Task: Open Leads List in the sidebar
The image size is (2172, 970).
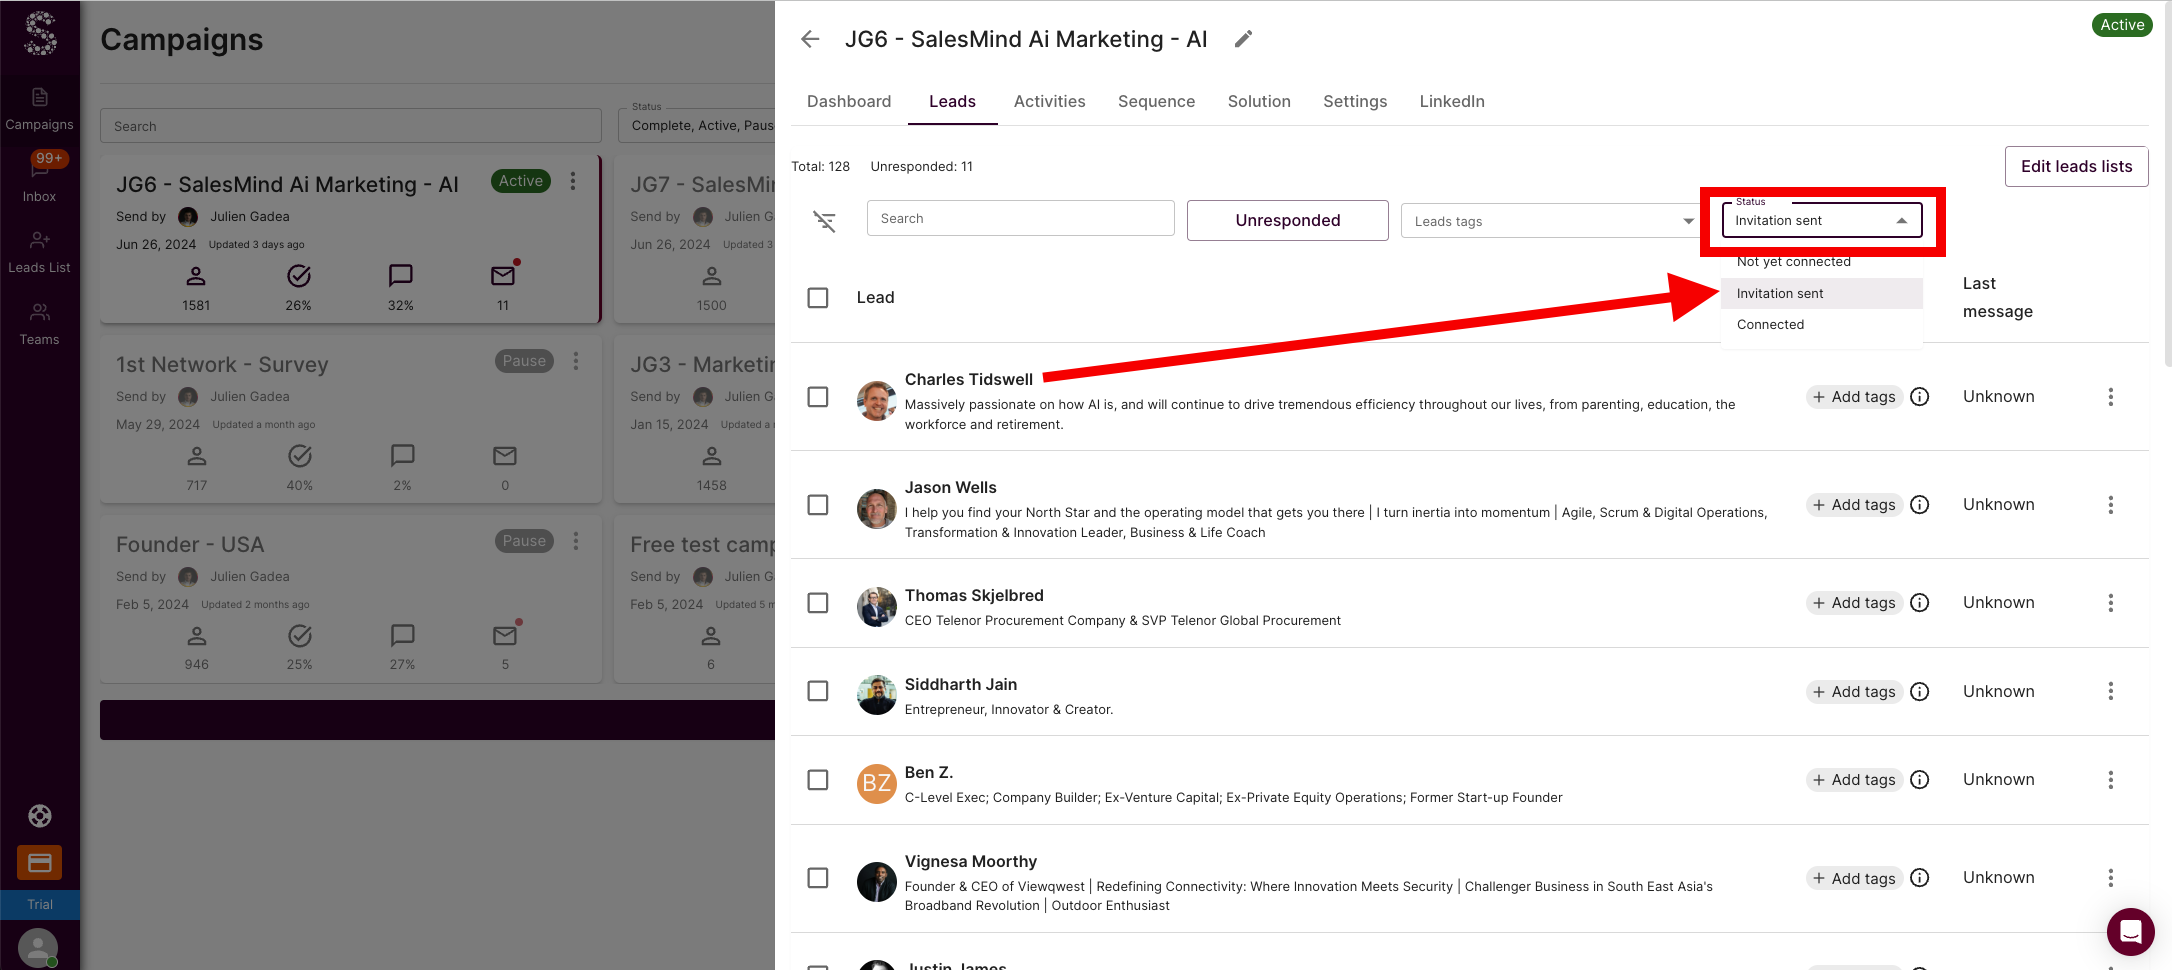Action: tap(40, 251)
